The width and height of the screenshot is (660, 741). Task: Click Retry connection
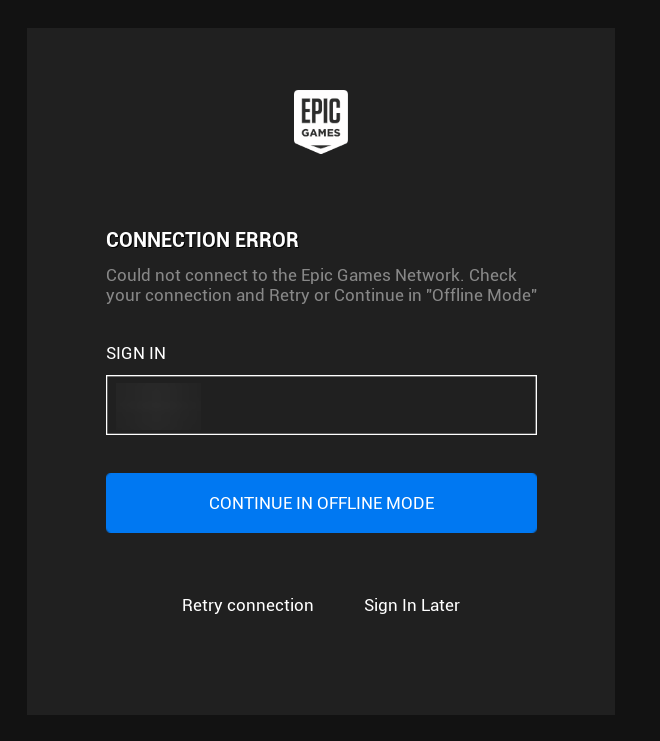[x=248, y=605]
